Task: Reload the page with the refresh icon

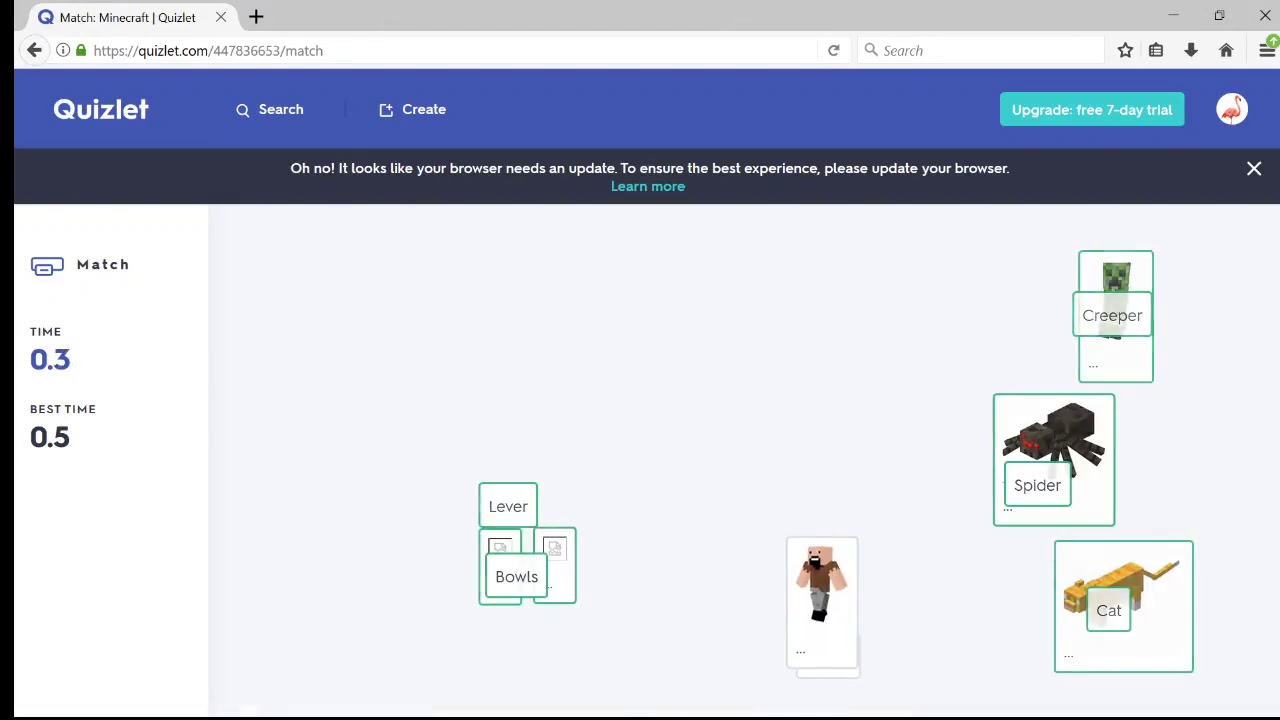Action: tap(833, 50)
